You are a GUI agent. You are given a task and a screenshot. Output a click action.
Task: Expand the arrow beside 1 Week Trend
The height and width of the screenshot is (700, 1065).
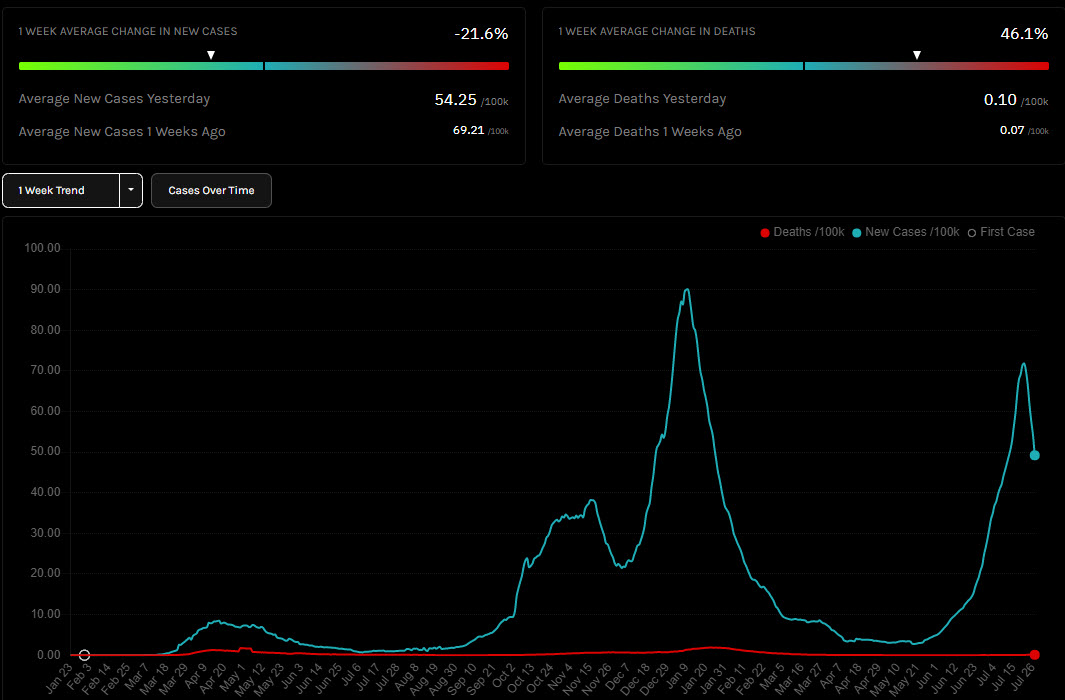coord(131,190)
